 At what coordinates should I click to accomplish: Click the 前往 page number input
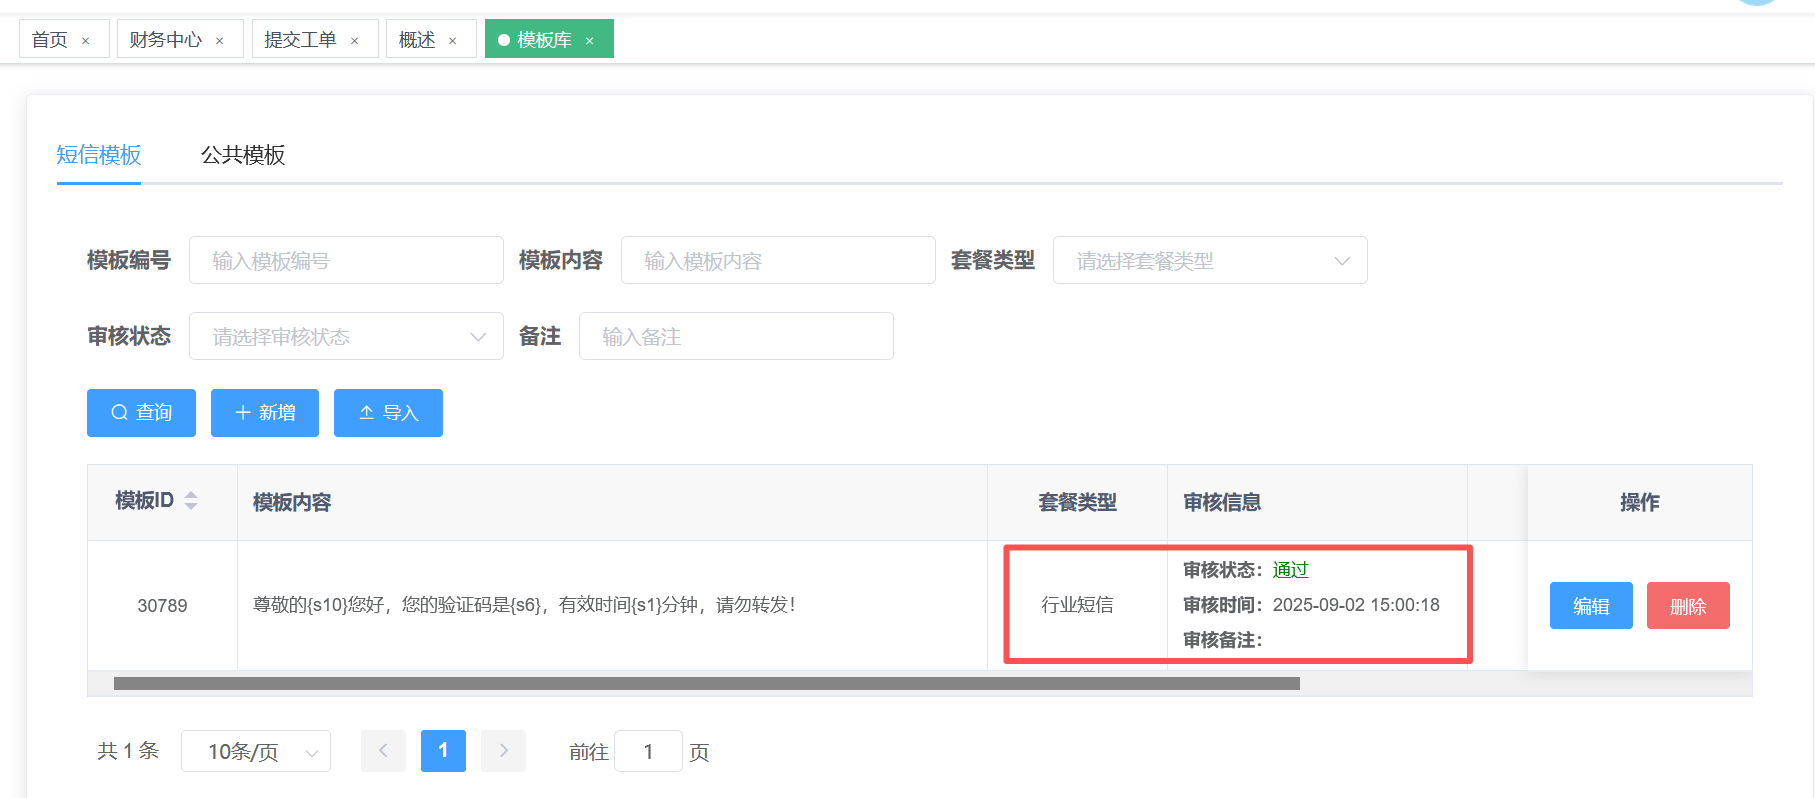tap(648, 751)
